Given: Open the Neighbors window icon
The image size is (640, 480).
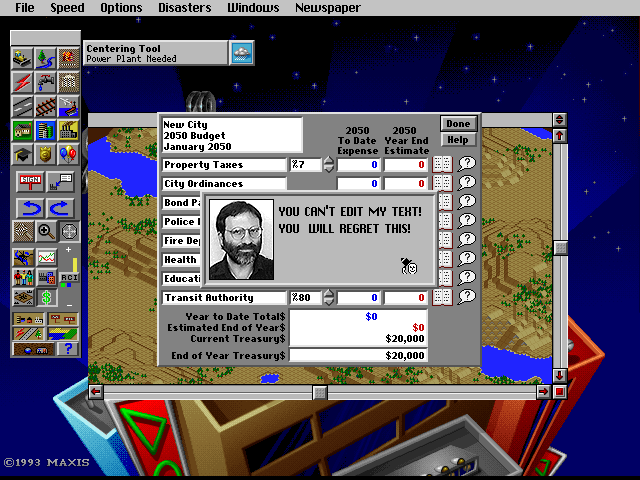Looking at the screenshot, I should [x=23, y=298].
